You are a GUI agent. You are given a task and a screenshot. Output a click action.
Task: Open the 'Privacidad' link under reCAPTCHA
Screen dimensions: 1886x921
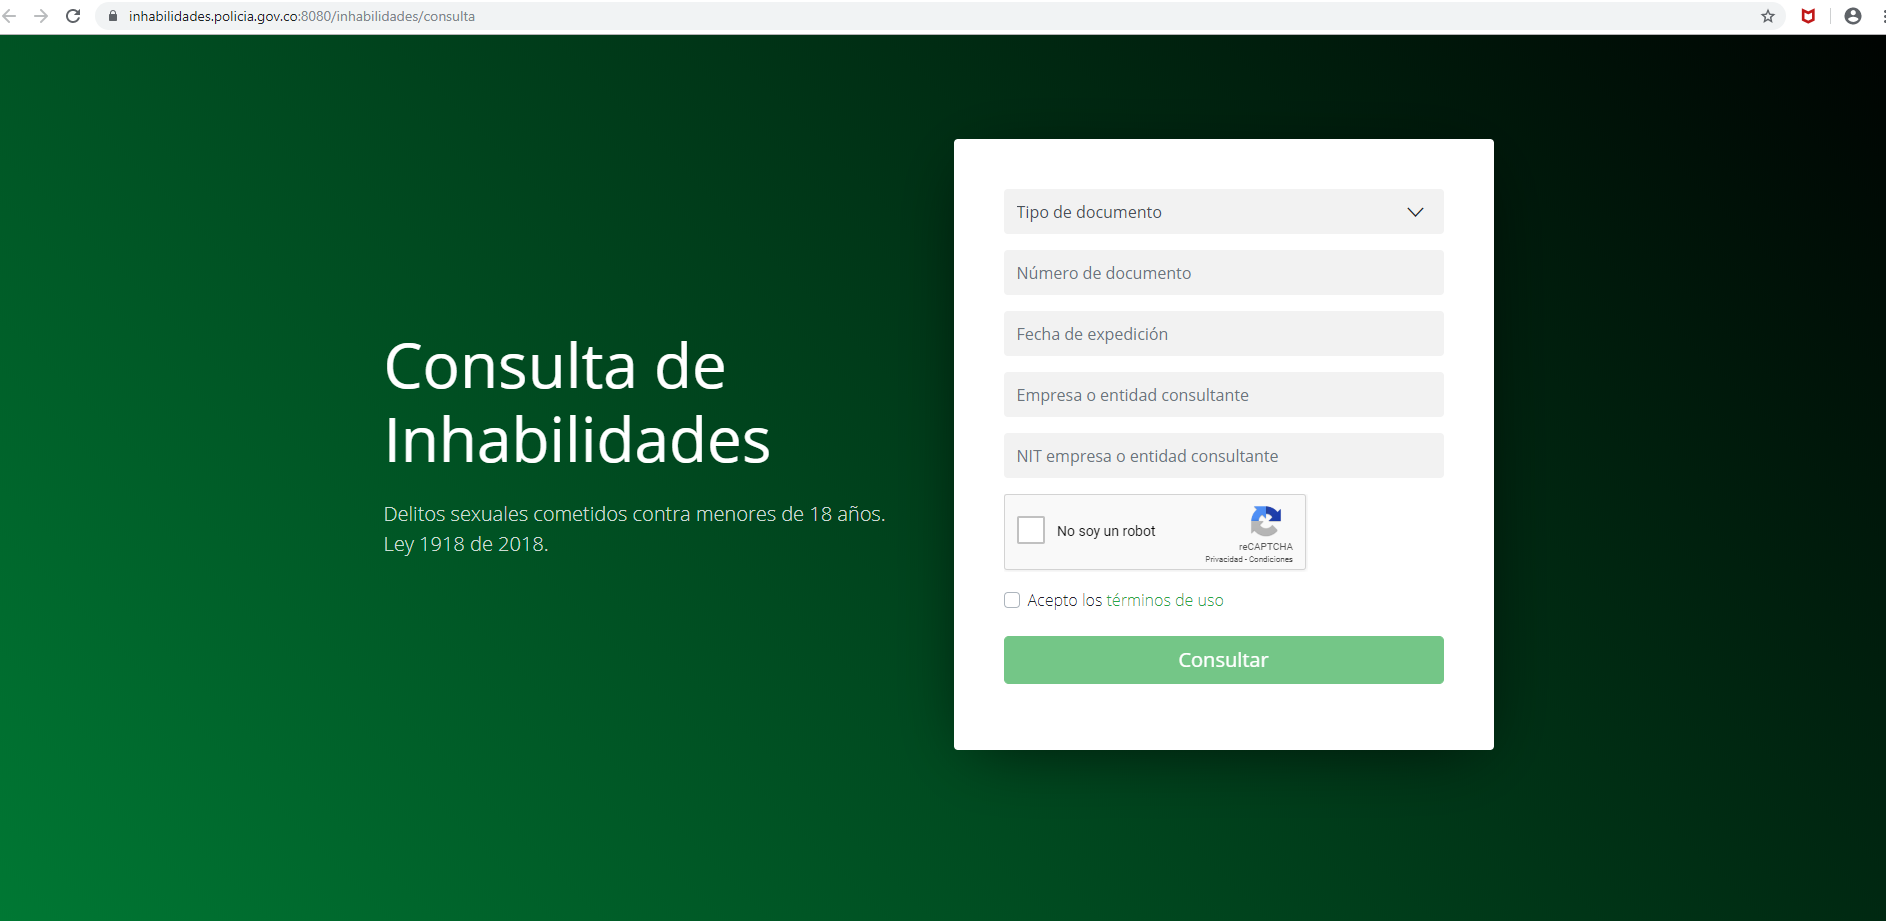[x=1224, y=560]
